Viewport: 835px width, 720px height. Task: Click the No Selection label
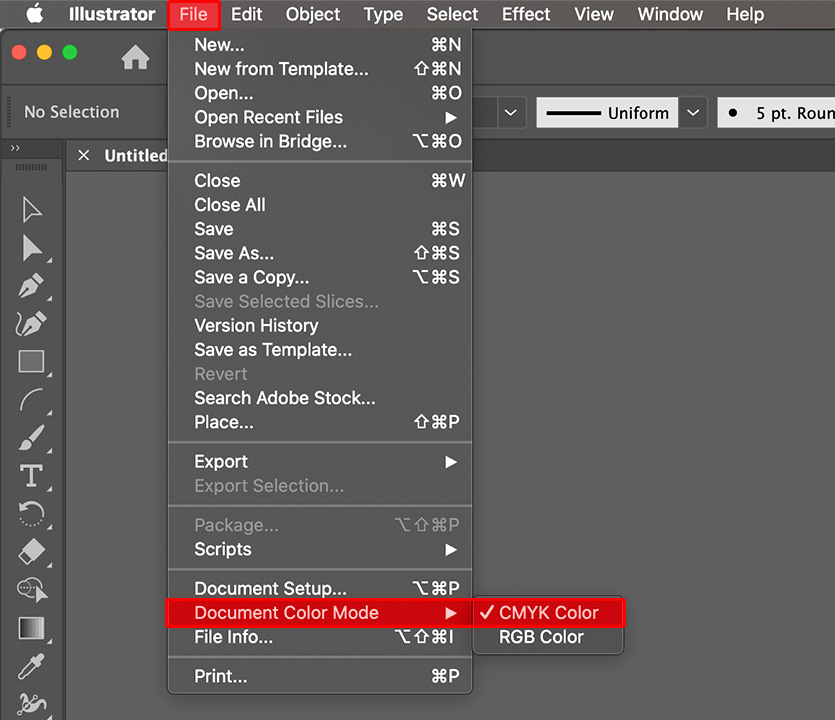pos(72,112)
